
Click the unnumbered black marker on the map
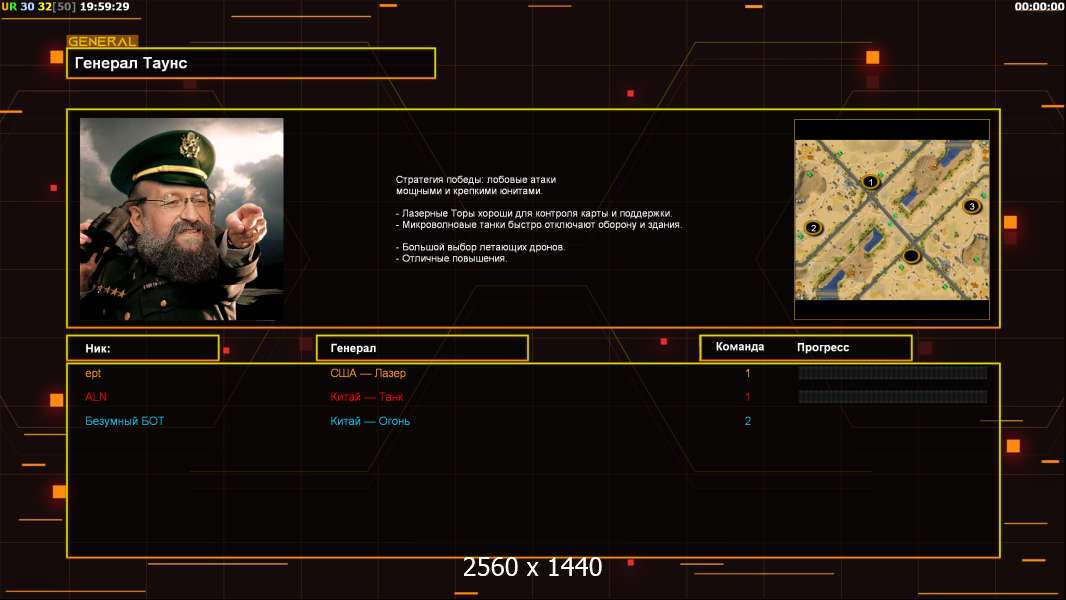(x=911, y=255)
